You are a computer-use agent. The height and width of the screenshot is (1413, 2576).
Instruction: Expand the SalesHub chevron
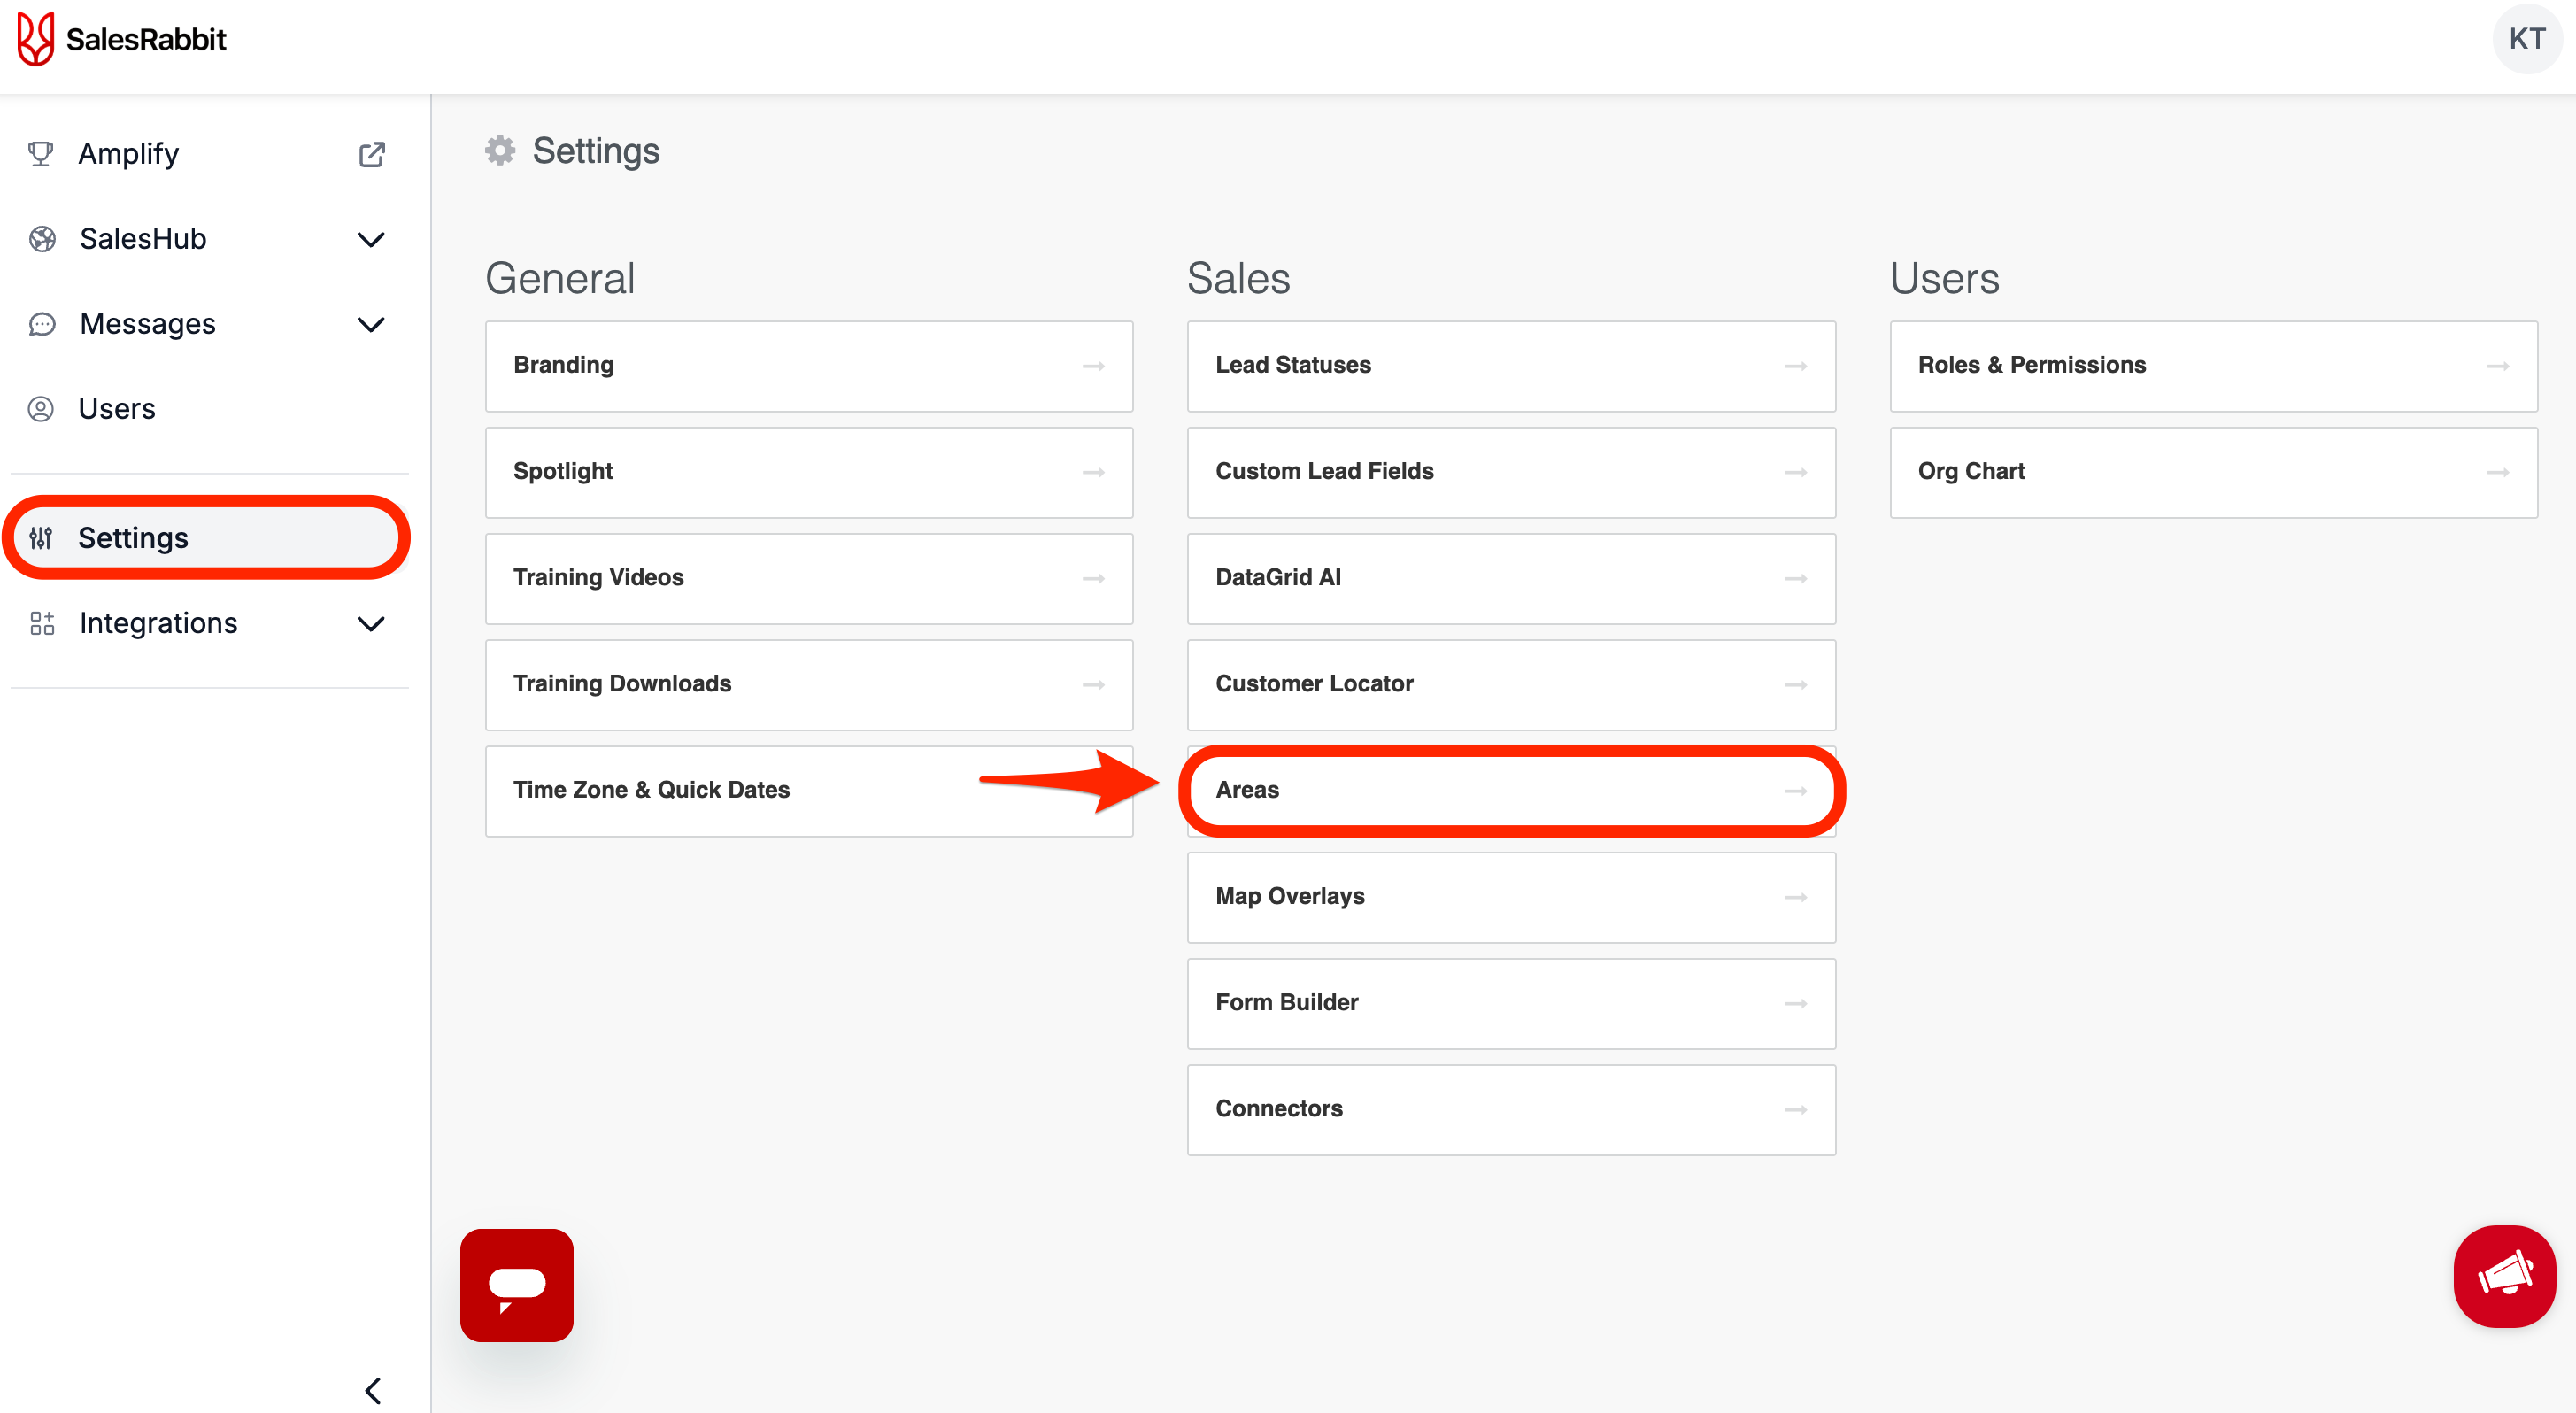pos(371,240)
